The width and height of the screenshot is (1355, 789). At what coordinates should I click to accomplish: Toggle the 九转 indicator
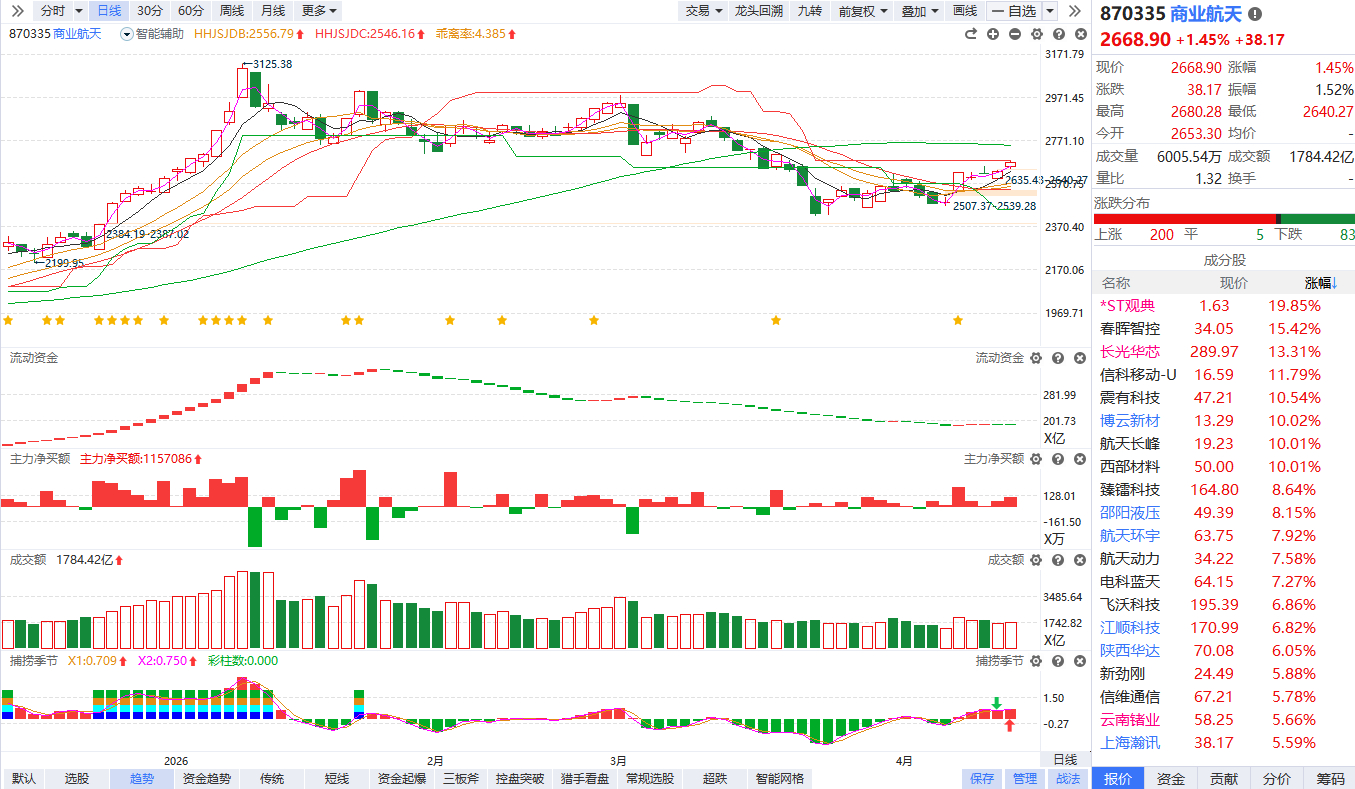point(809,11)
